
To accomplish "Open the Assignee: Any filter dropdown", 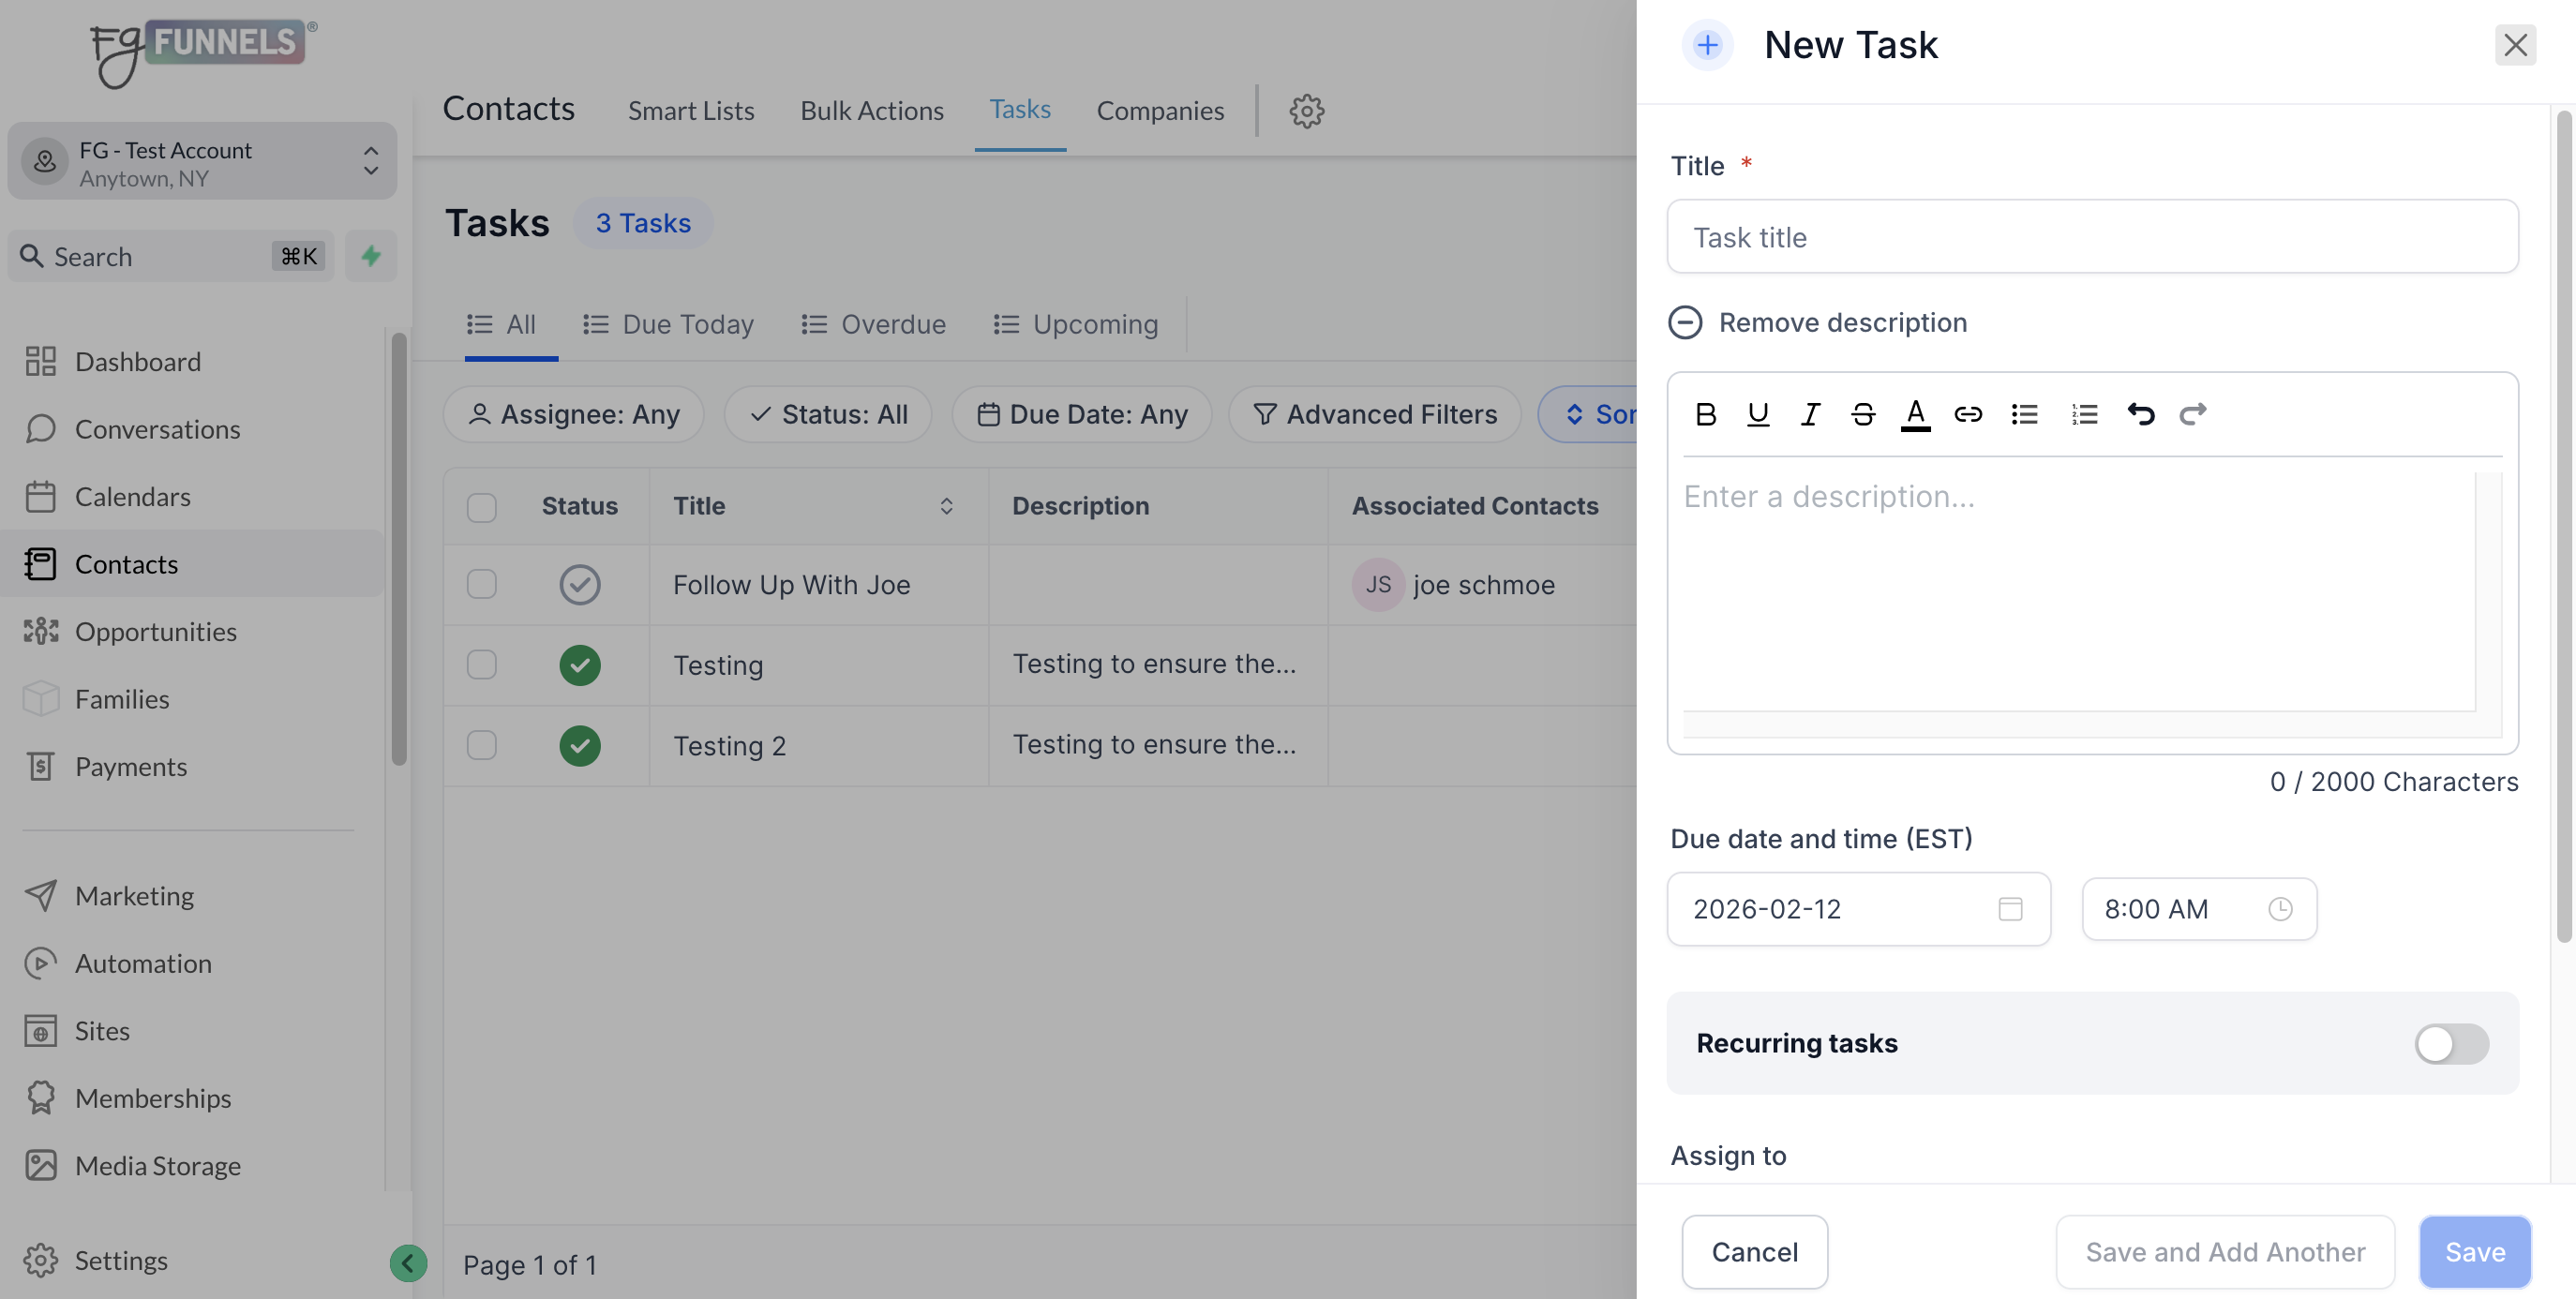I will tap(574, 414).
